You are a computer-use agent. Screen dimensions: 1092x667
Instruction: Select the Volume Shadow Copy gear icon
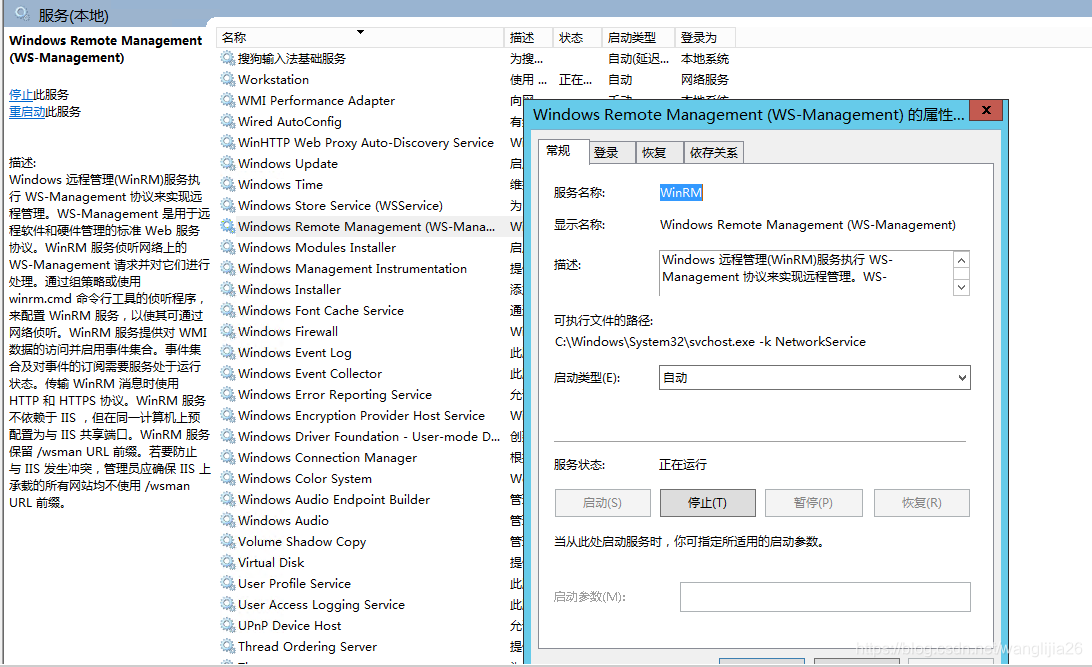(x=228, y=541)
